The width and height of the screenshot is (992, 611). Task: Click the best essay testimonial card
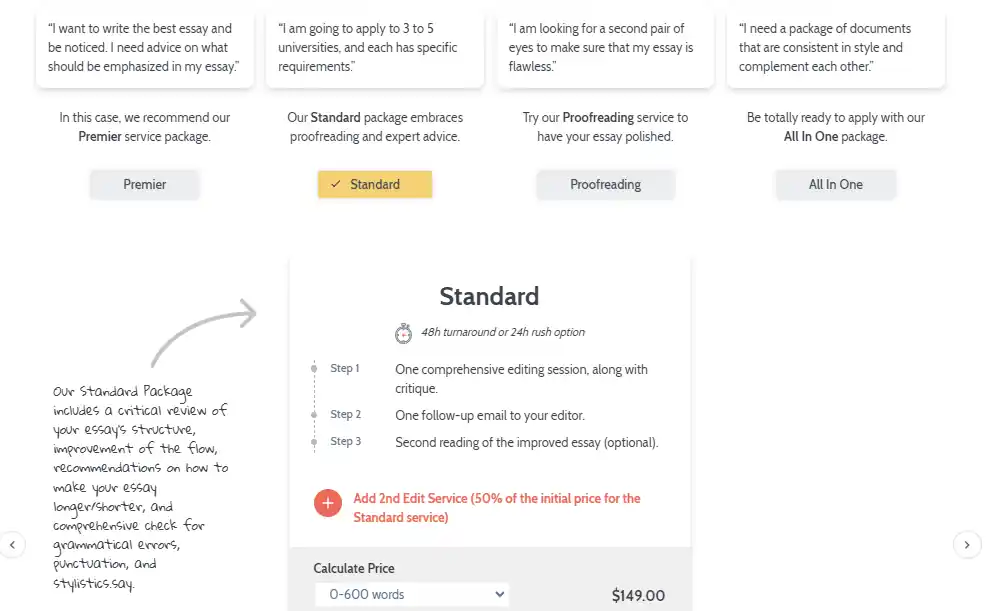[144, 47]
